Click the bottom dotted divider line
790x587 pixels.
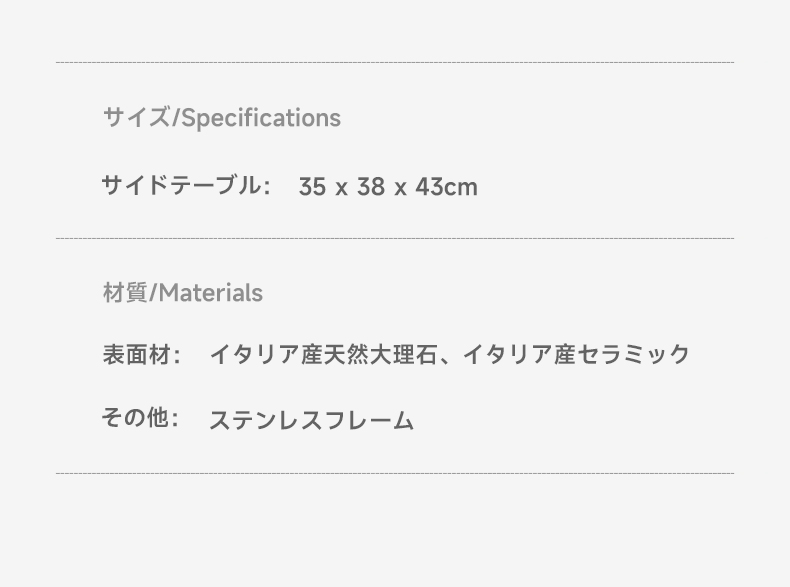click(x=395, y=473)
